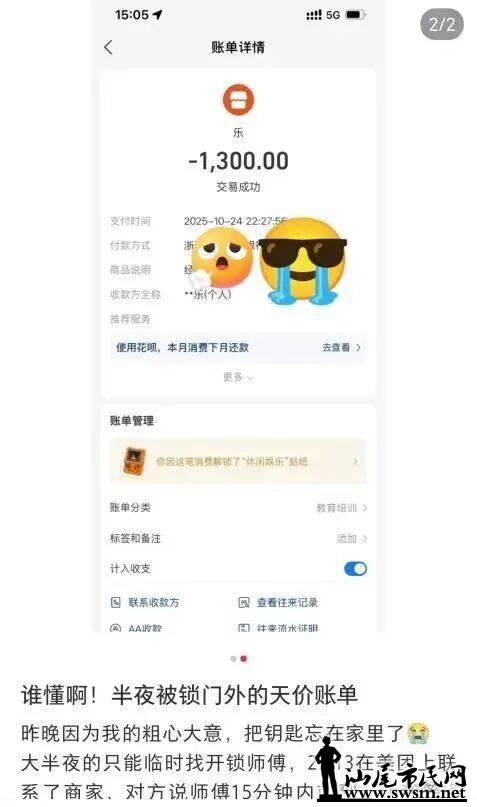This screenshot has width=477, height=807.
Task: Click the sticker reward thumbnail icon
Action: click(x=133, y=461)
